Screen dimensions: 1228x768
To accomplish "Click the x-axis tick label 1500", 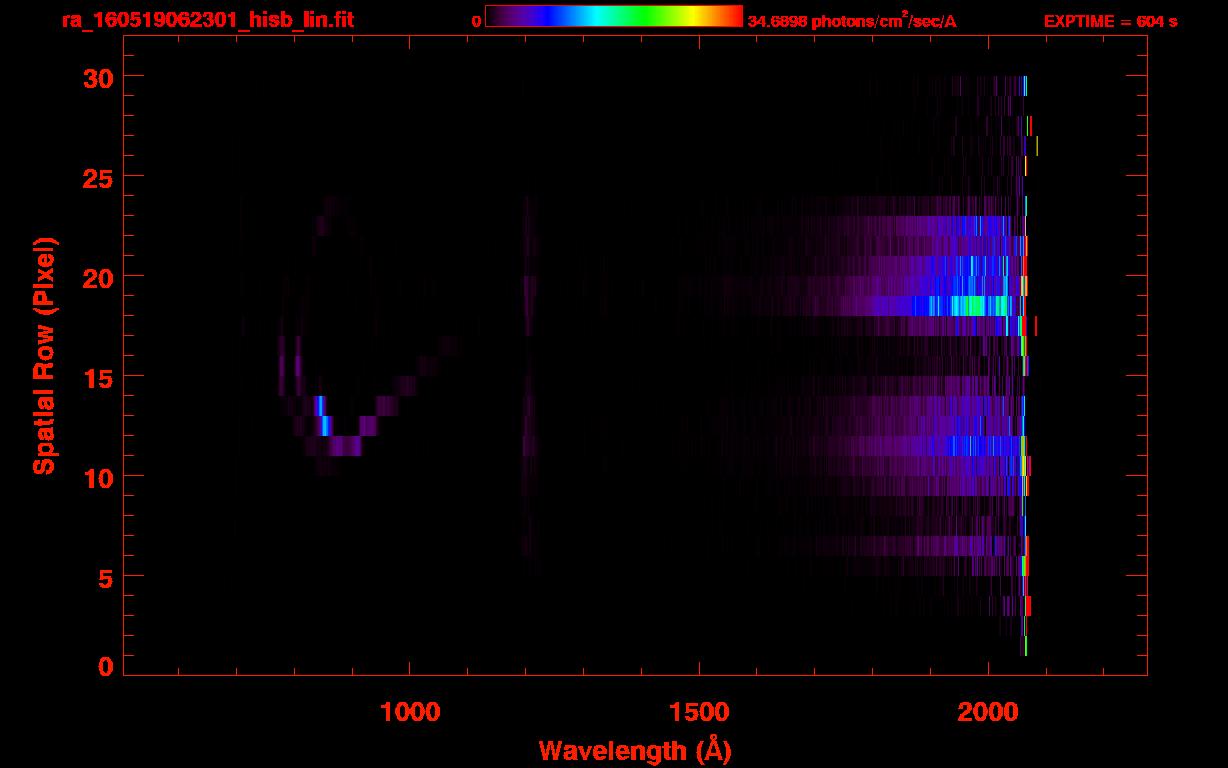I will [x=699, y=712].
